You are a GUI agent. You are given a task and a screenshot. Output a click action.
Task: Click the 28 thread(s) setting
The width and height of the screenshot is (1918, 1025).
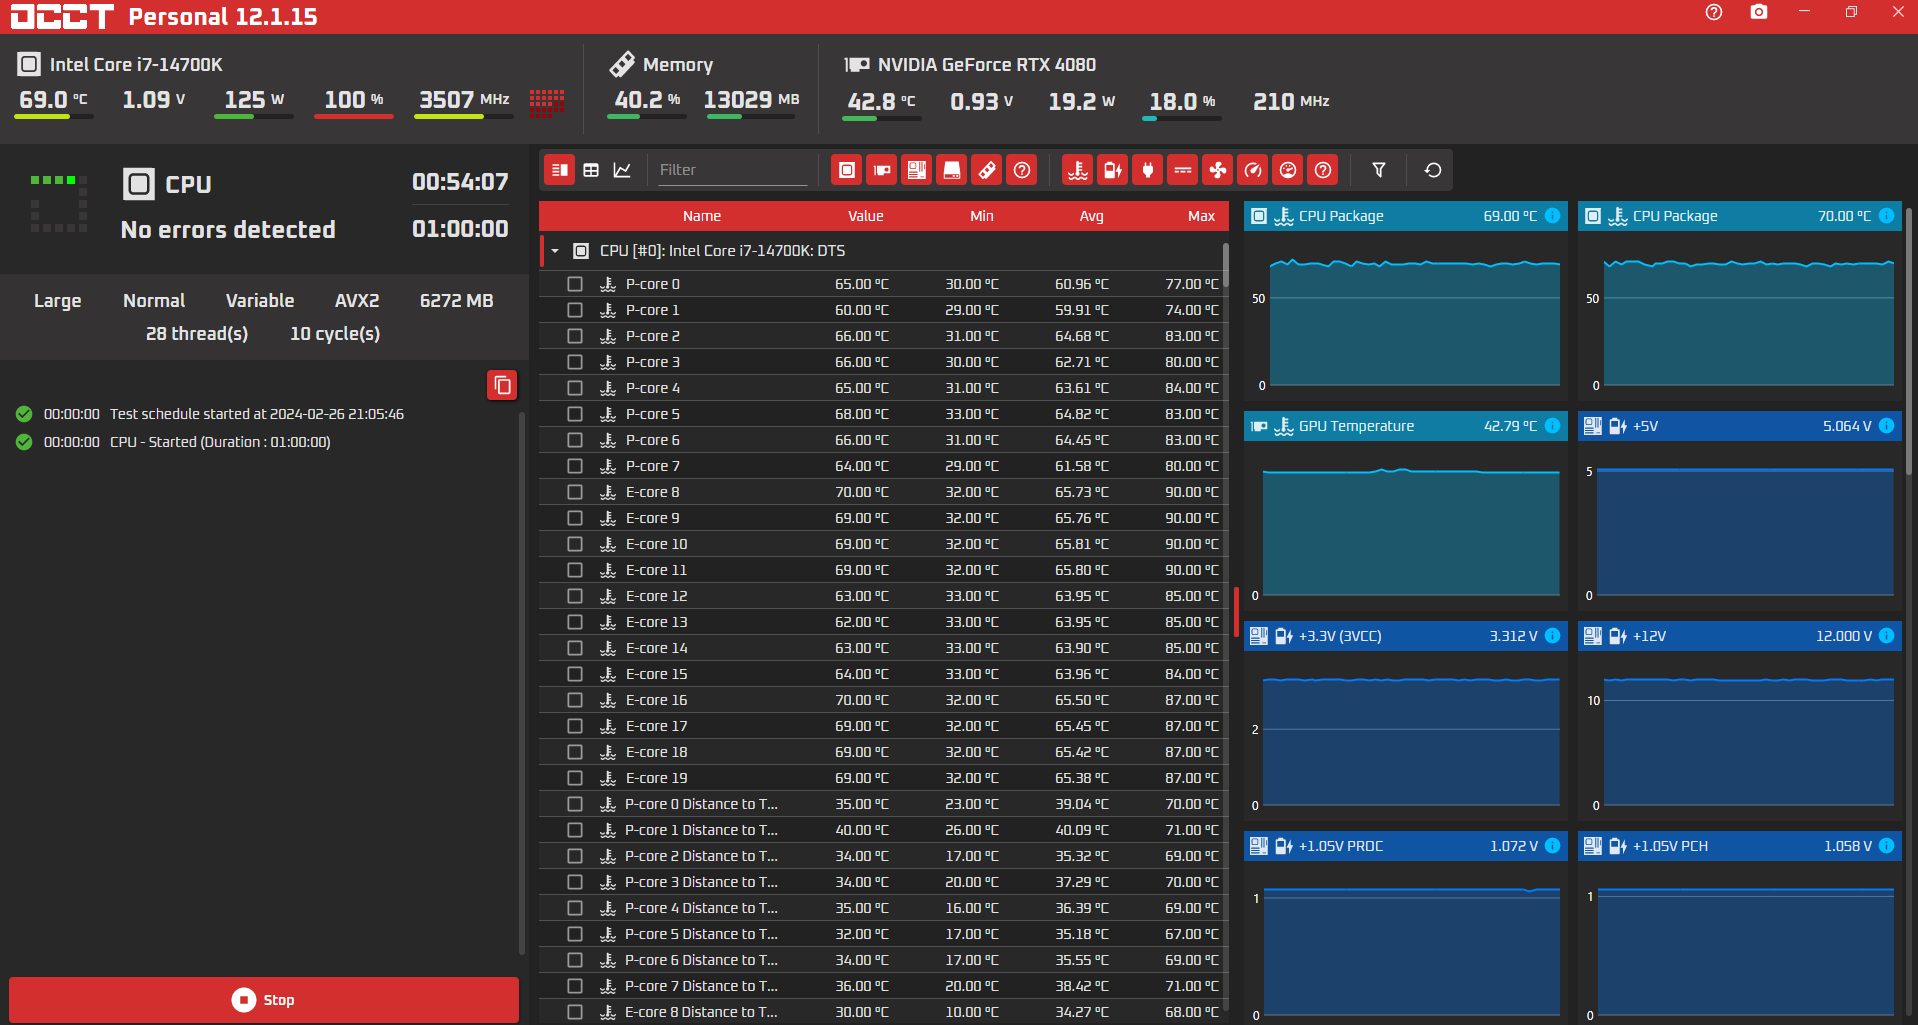[197, 334]
